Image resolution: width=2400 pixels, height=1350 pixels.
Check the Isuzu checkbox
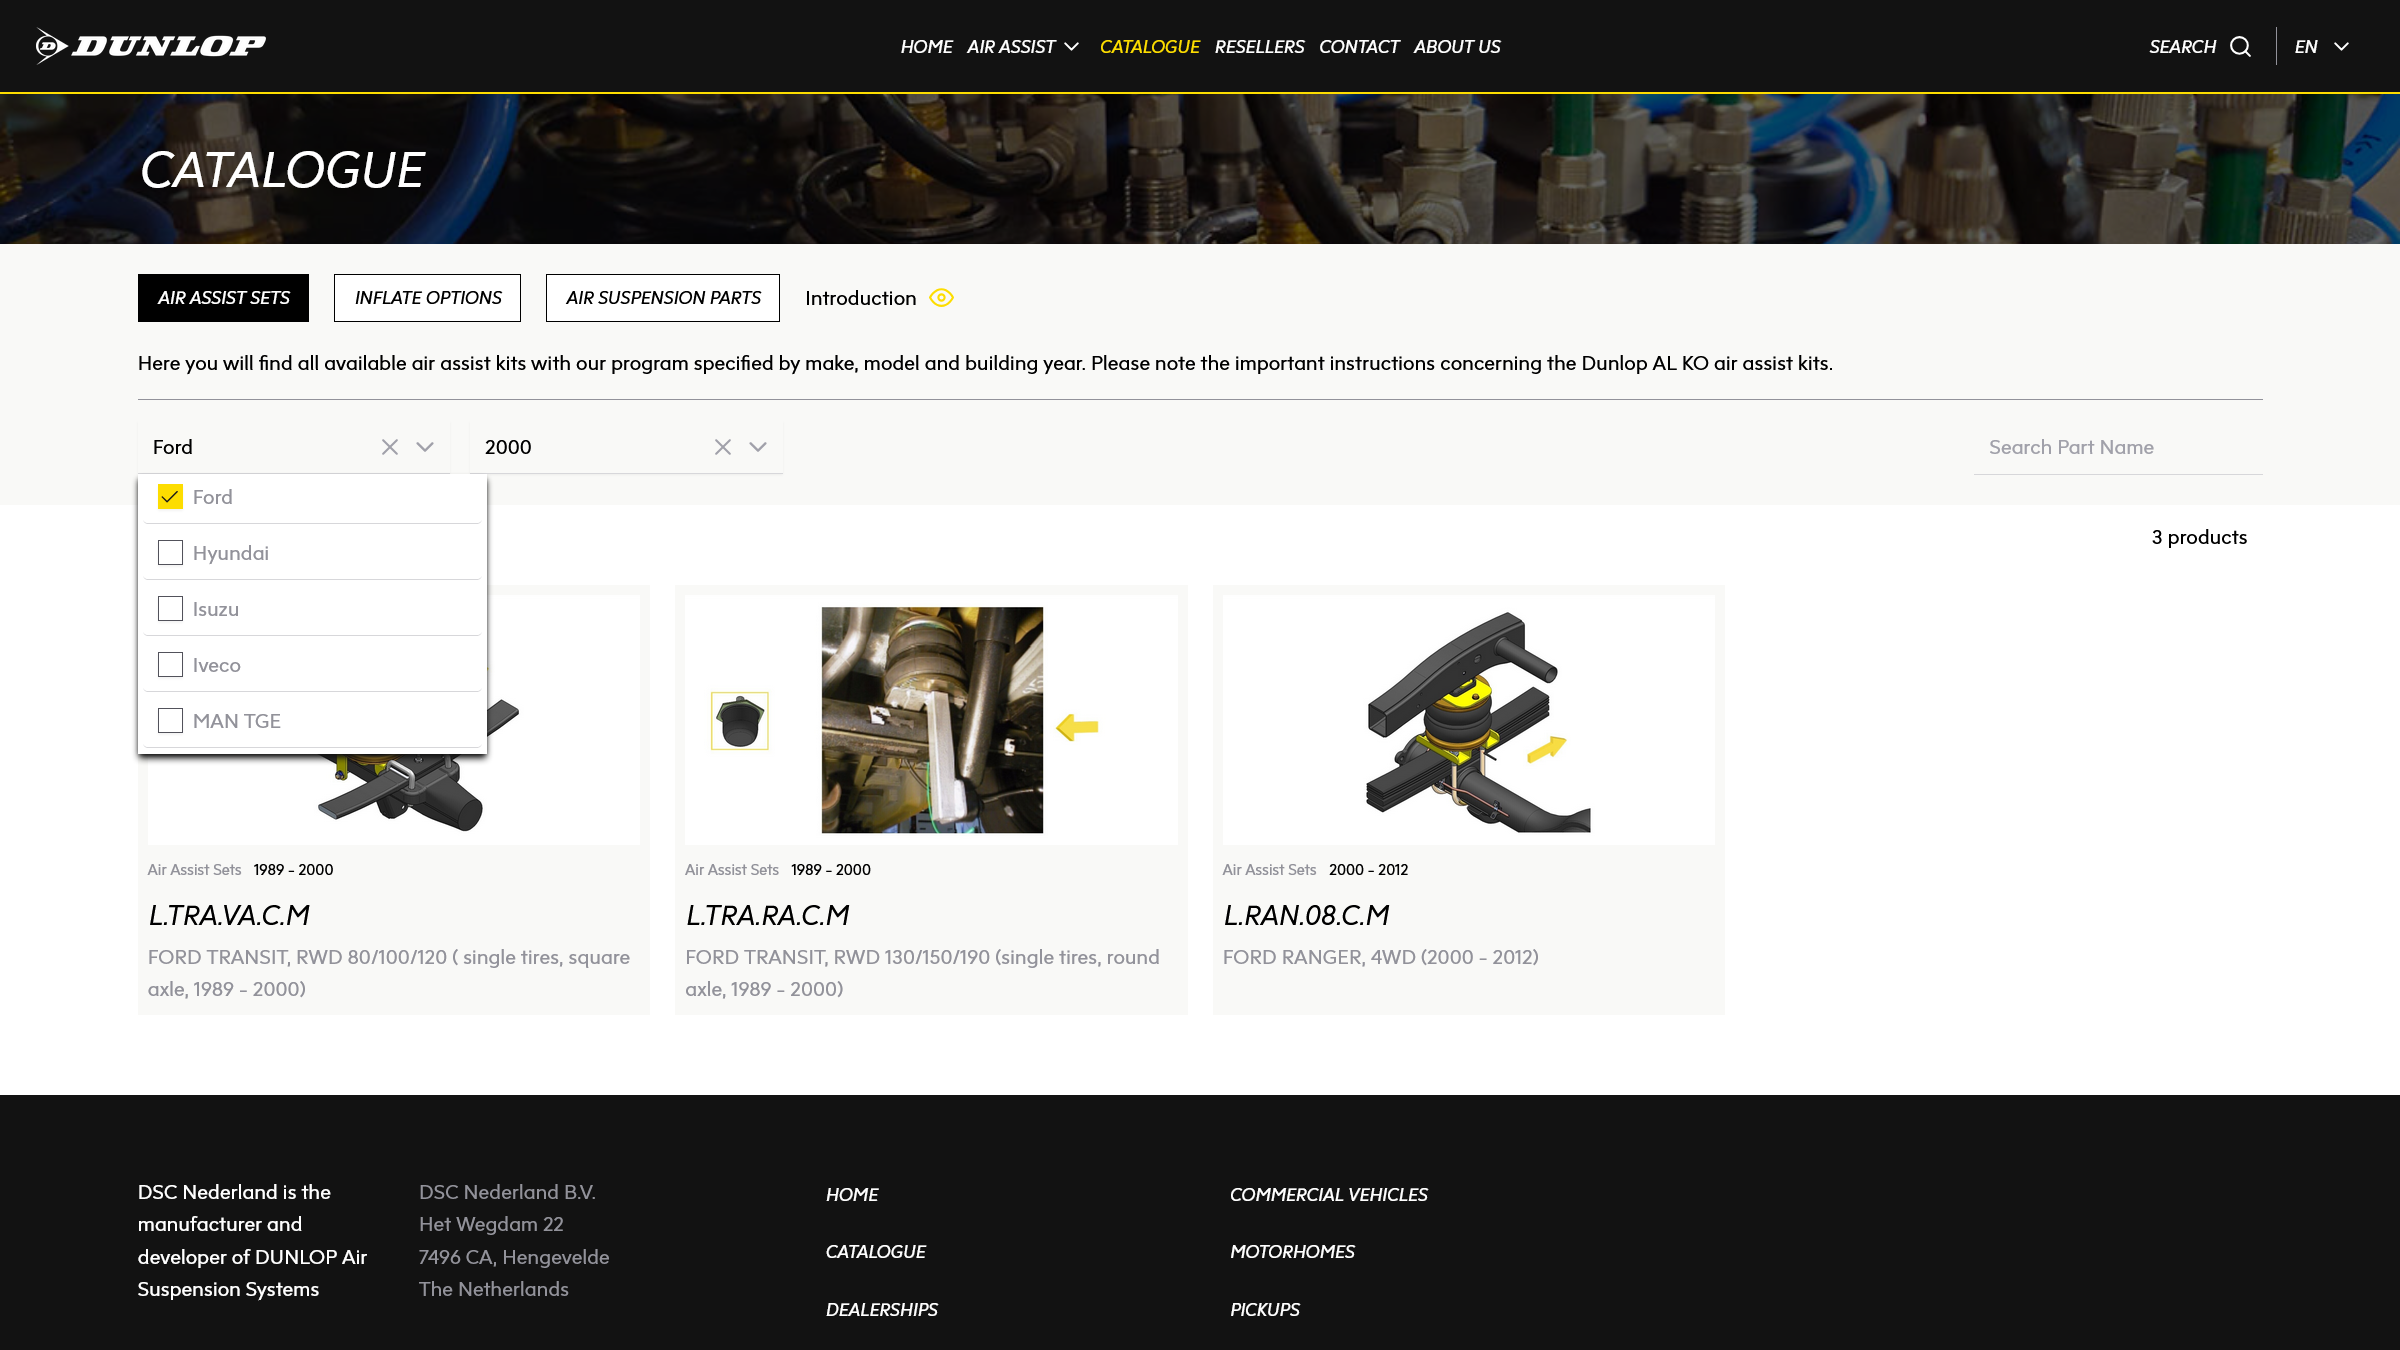(170, 609)
